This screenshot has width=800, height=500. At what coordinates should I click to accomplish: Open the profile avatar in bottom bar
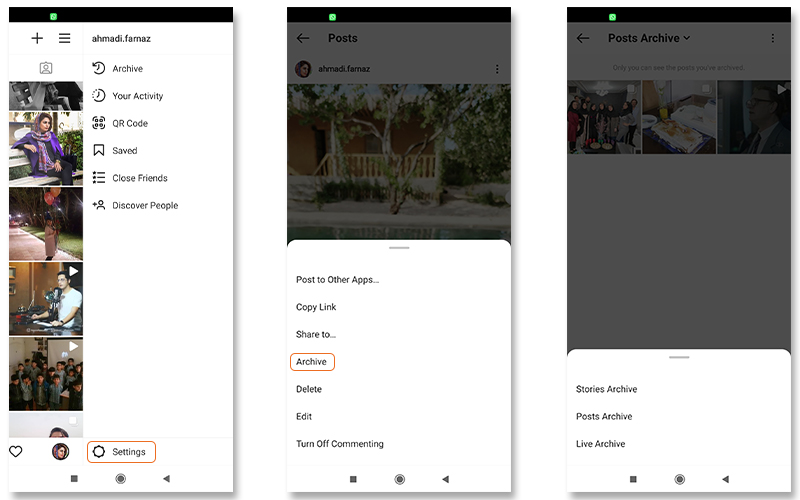(60, 452)
